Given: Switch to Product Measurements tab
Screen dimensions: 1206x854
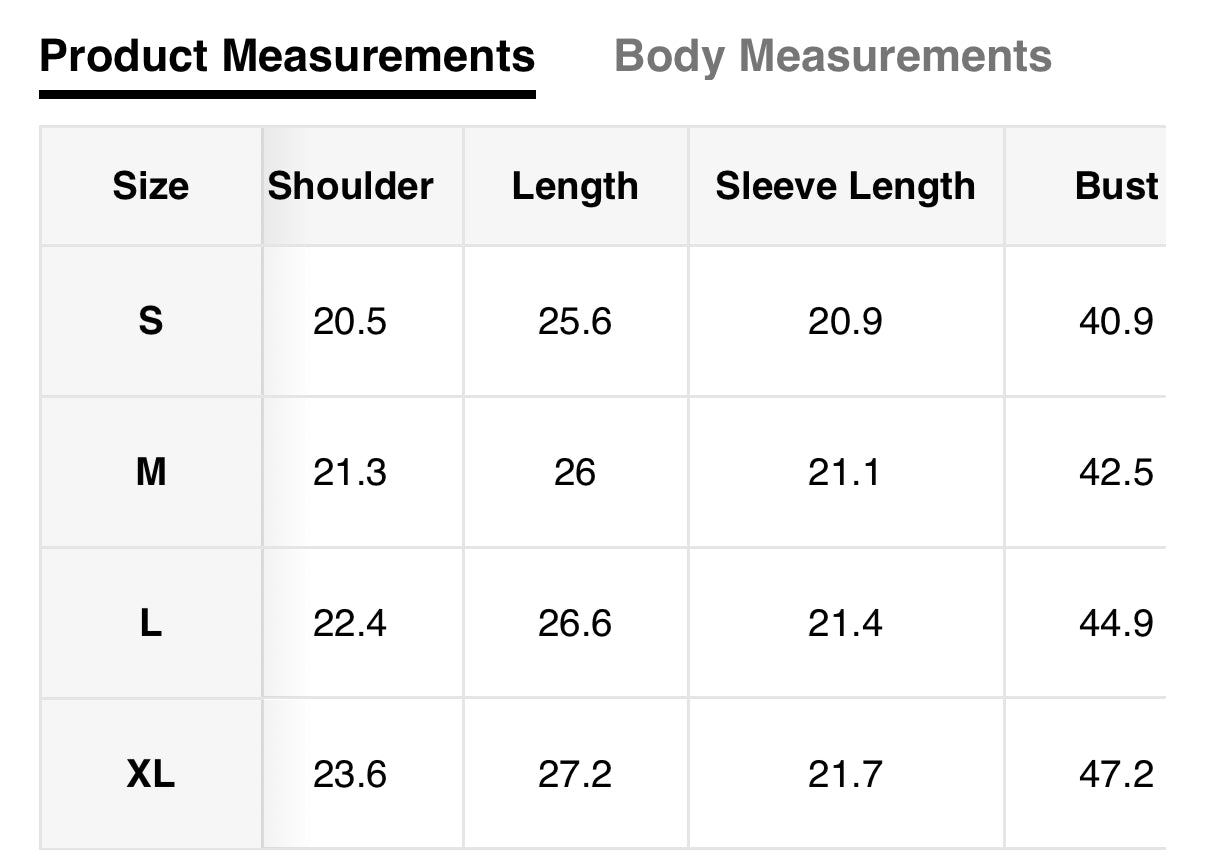Looking at the screenshot, I should point(287,56).
